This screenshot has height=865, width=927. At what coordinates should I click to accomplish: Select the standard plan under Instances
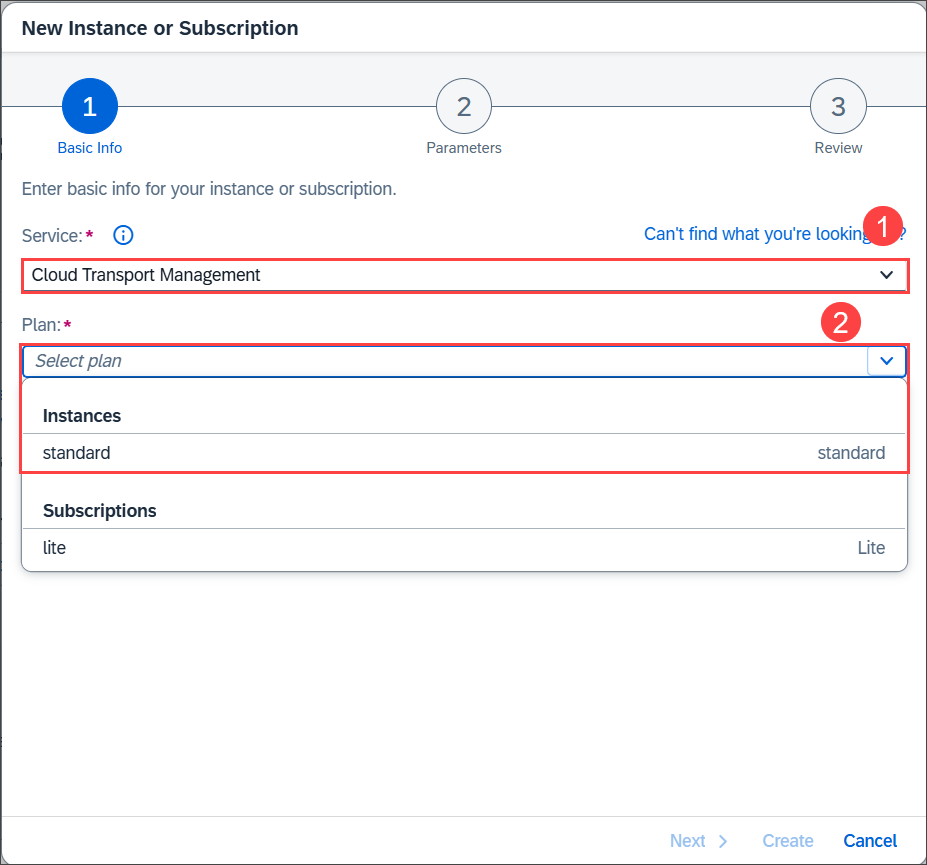[464, 453]
